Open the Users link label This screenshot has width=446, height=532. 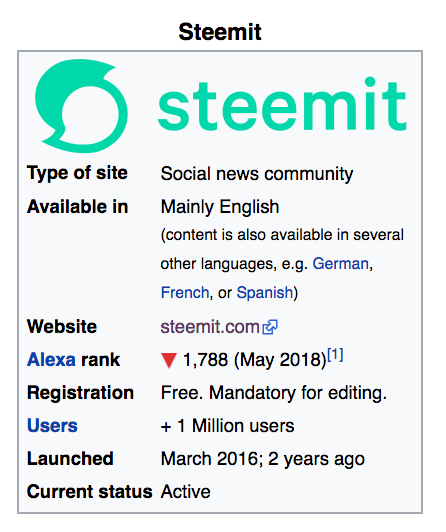coord(52,425)
